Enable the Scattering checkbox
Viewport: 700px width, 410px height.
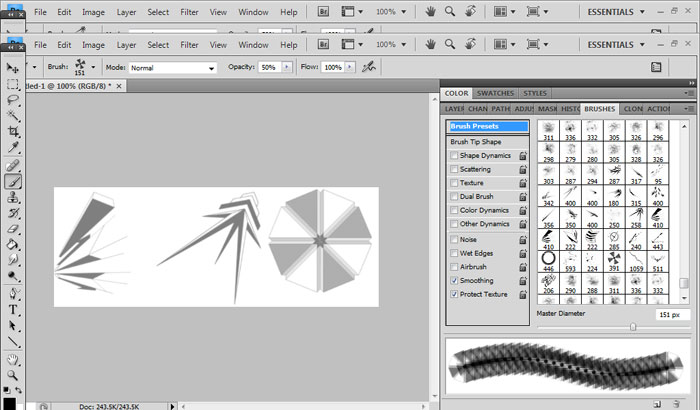[x=454, y=169]
